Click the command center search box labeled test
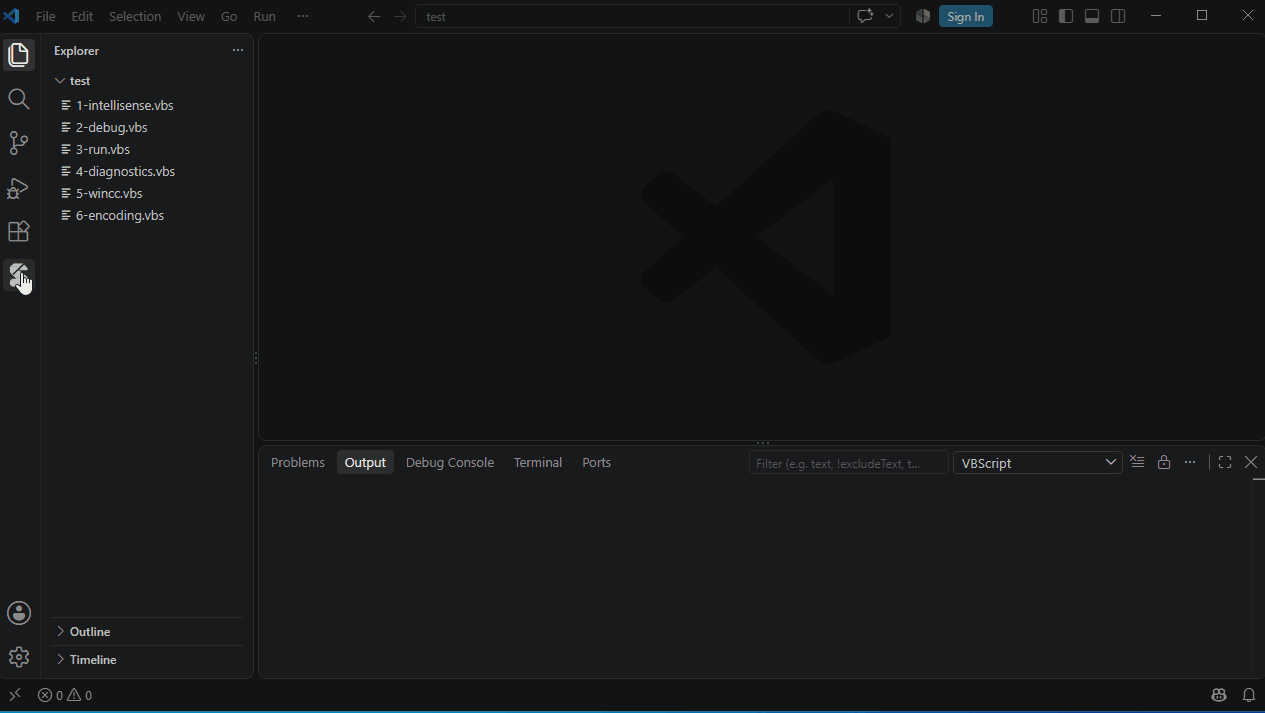The height and width of the screenshot is (713, 1265). 632,16
